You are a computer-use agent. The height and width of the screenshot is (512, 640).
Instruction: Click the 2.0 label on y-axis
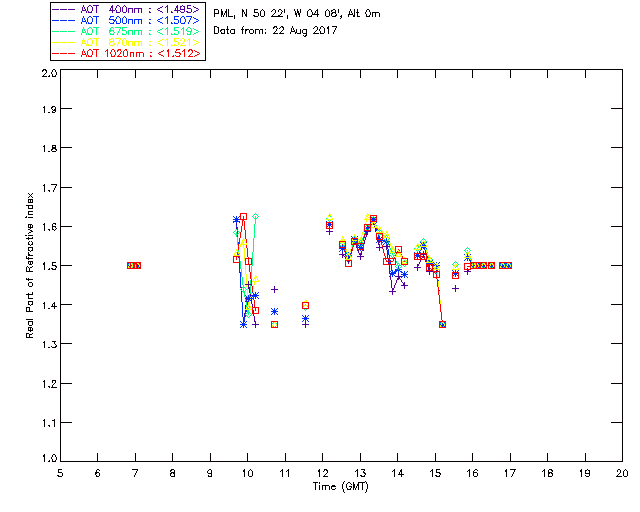[x=49, y=74]
